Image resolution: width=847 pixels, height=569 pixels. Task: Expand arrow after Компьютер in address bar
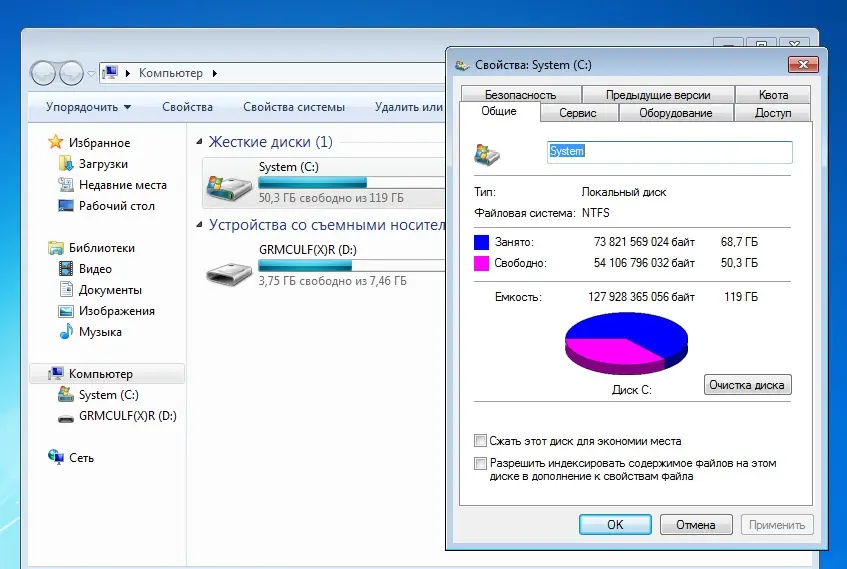pos(214,73)
